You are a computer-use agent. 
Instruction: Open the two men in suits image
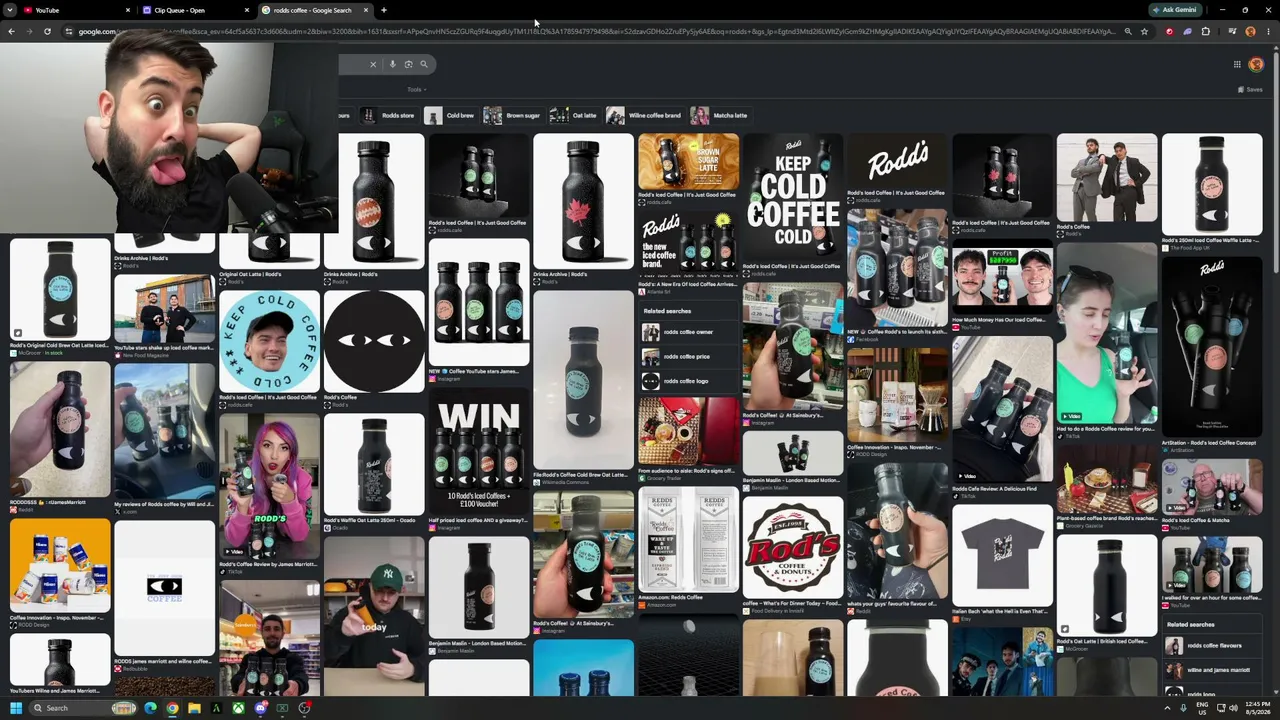coord(1106,177)
